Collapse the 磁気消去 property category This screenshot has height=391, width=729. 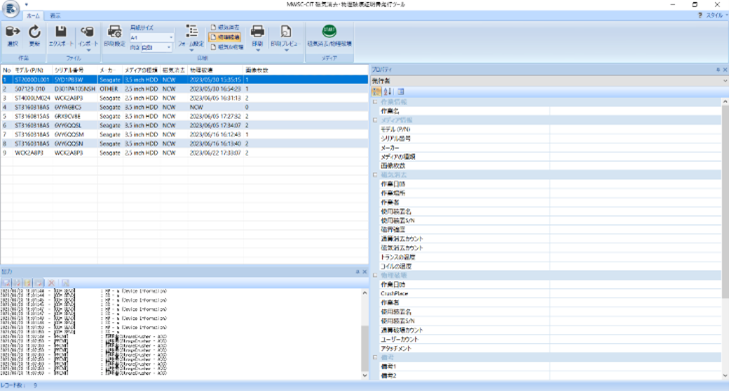[375, 175]
